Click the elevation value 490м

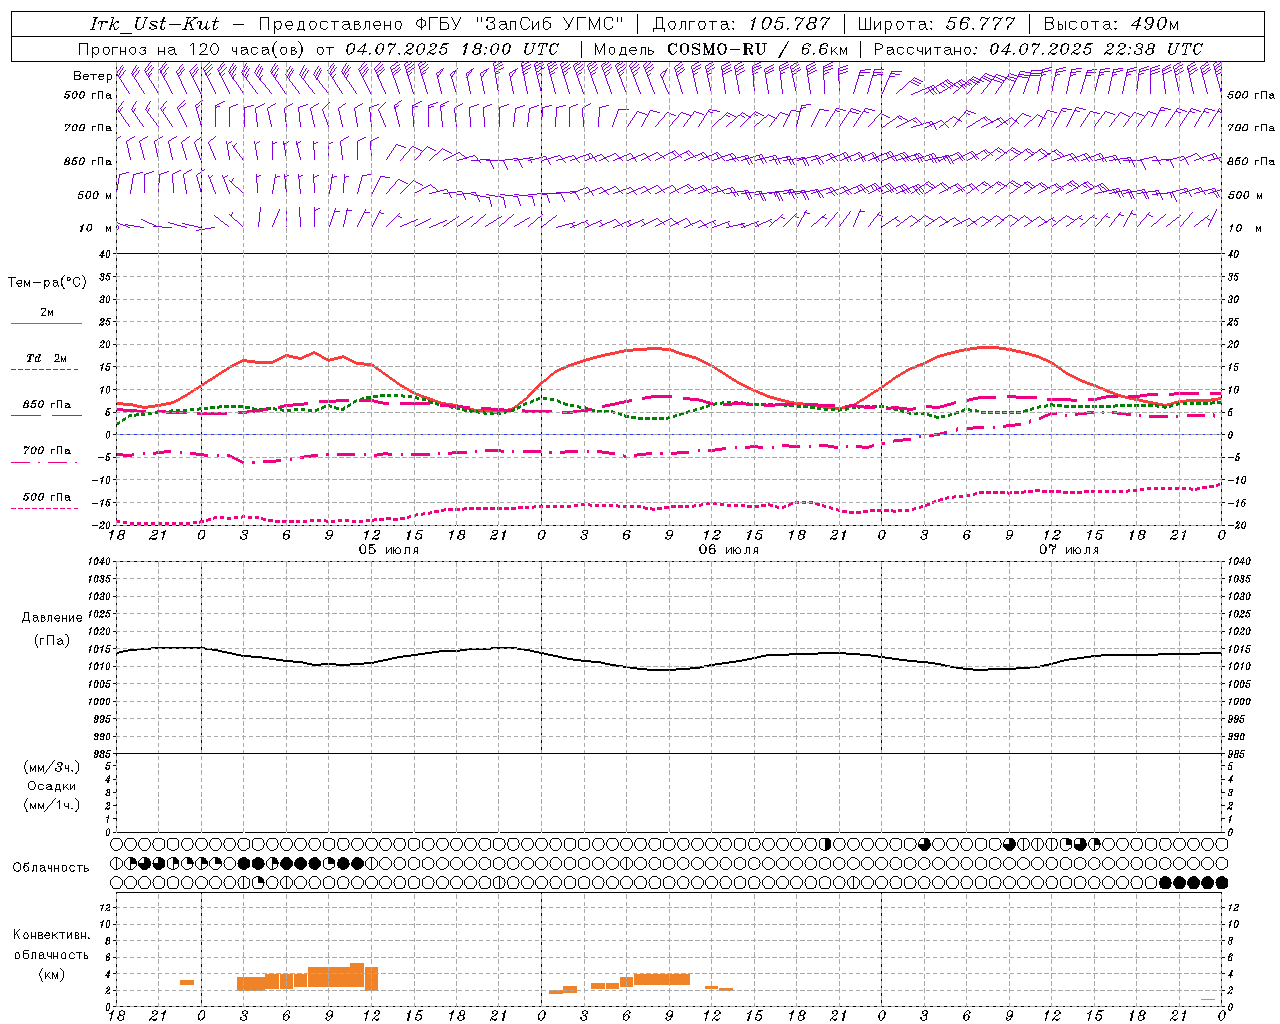click(1155, 24)
